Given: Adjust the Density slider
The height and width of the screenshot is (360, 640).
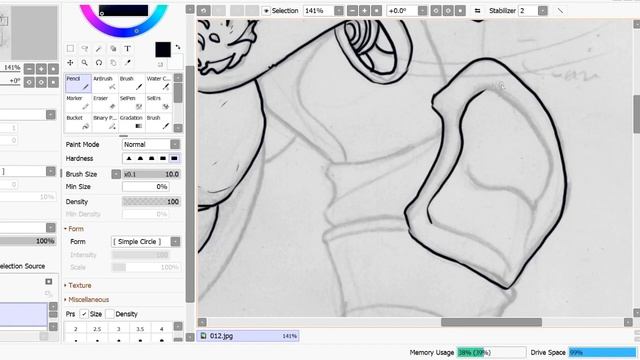Looking at the screenshot, I should (151, 202).
